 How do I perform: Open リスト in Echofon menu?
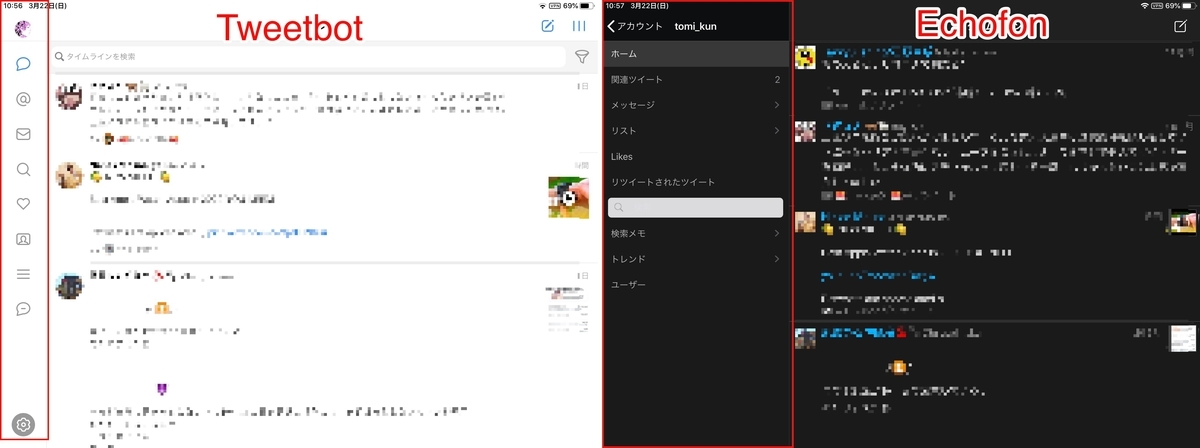click(697, 131)
